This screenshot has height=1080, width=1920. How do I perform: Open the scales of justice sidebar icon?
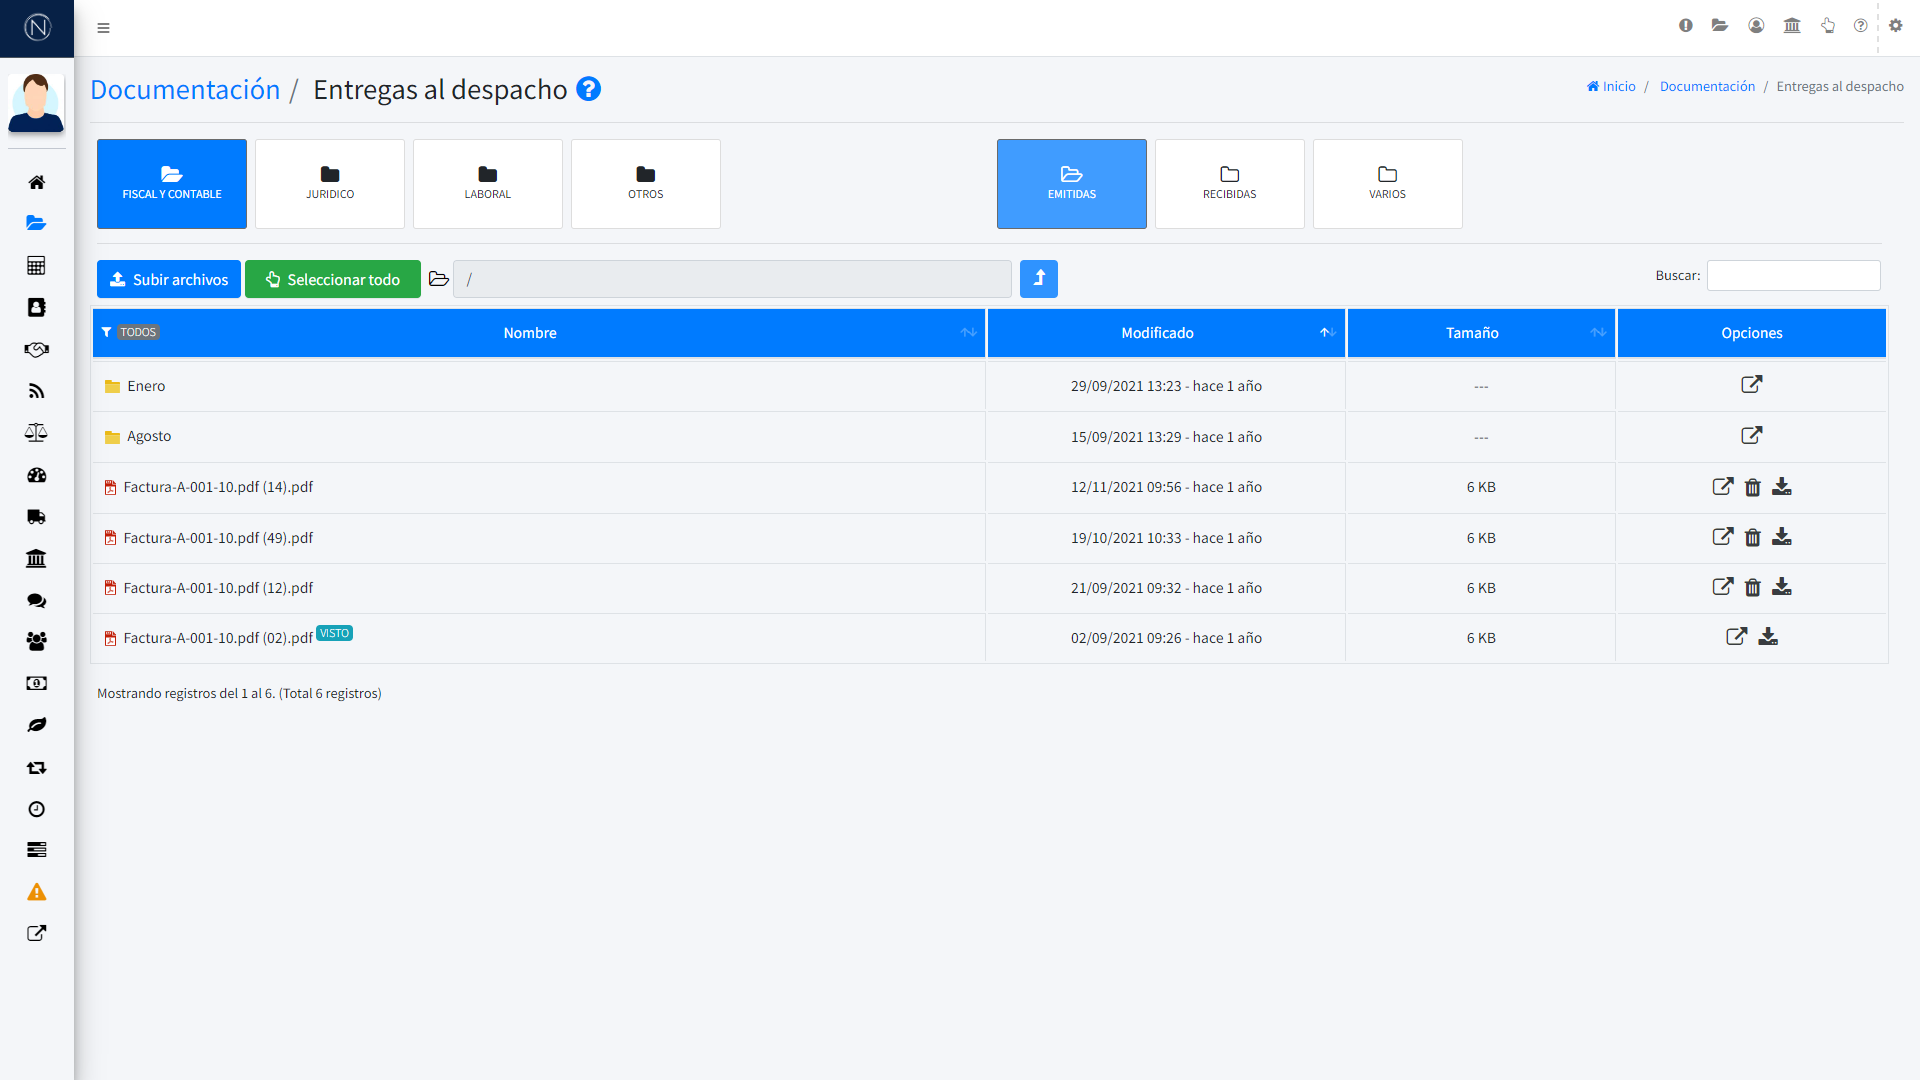[x=36, y=433]
